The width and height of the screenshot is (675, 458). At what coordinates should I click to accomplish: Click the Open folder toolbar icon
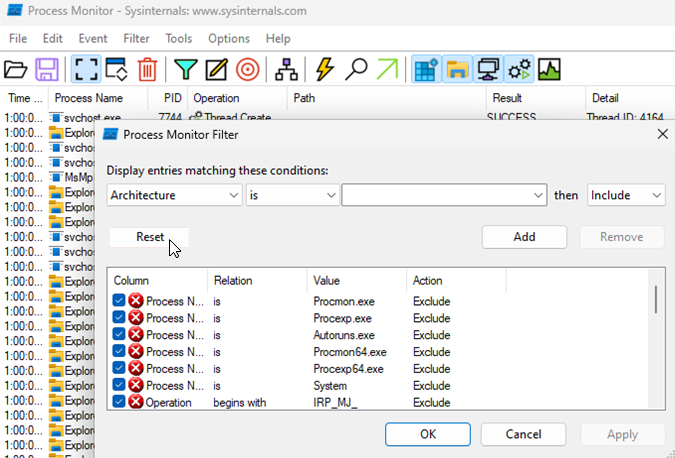tap(16, 69)
